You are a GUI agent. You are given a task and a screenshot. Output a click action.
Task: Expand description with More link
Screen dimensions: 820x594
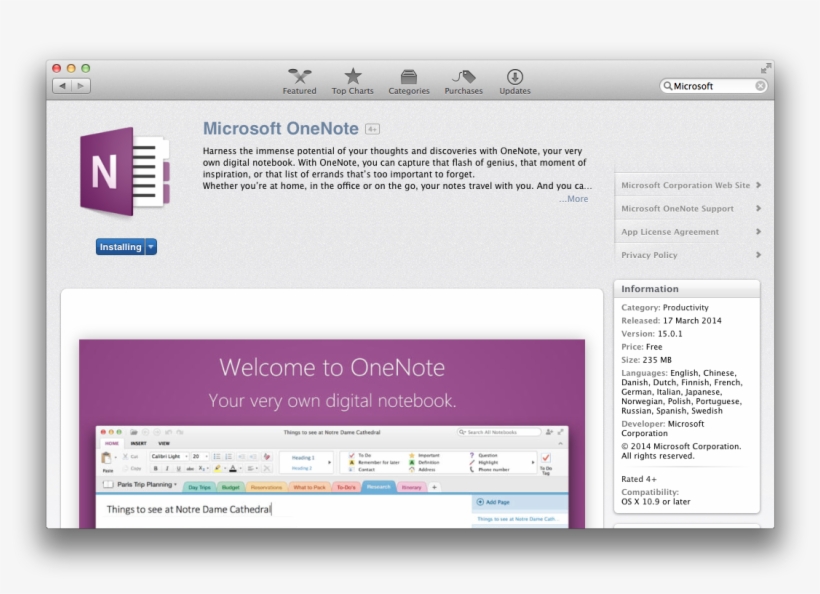click(x=574, y=199)
